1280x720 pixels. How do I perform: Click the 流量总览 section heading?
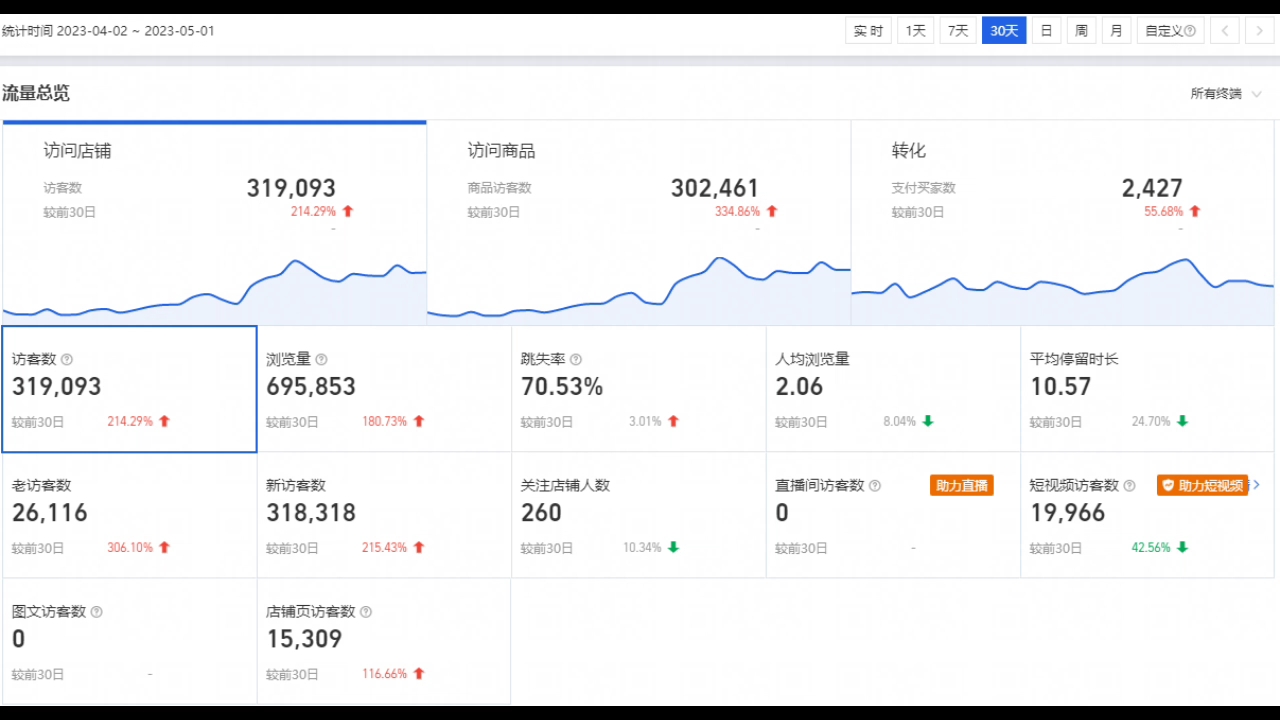(36, 93)
